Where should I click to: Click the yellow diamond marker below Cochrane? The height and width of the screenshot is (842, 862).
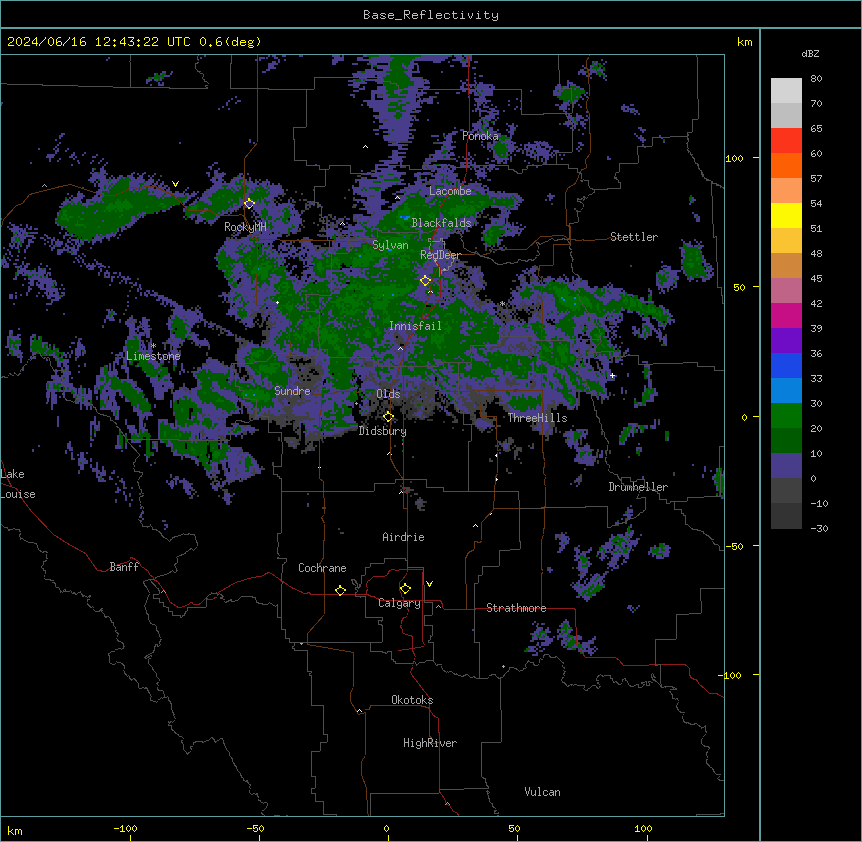(340, 590)
